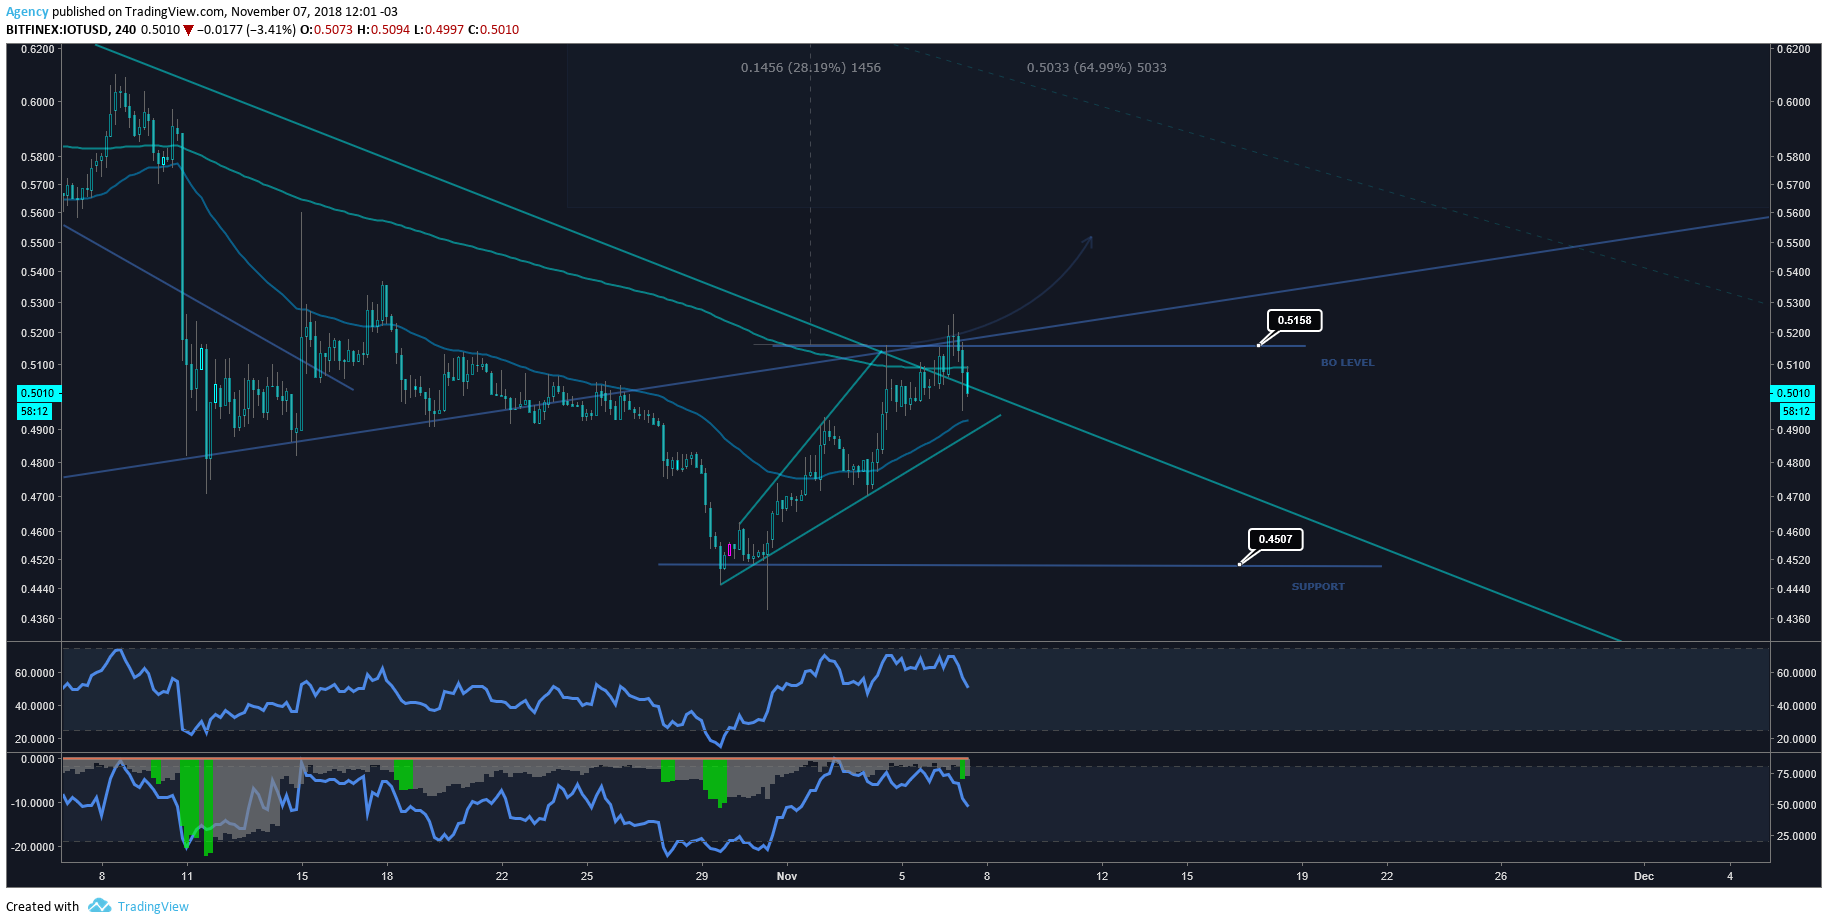Click the 75.0000 oscillator label on right axis
The image size is (1828, 924).
pos(1796,774)
